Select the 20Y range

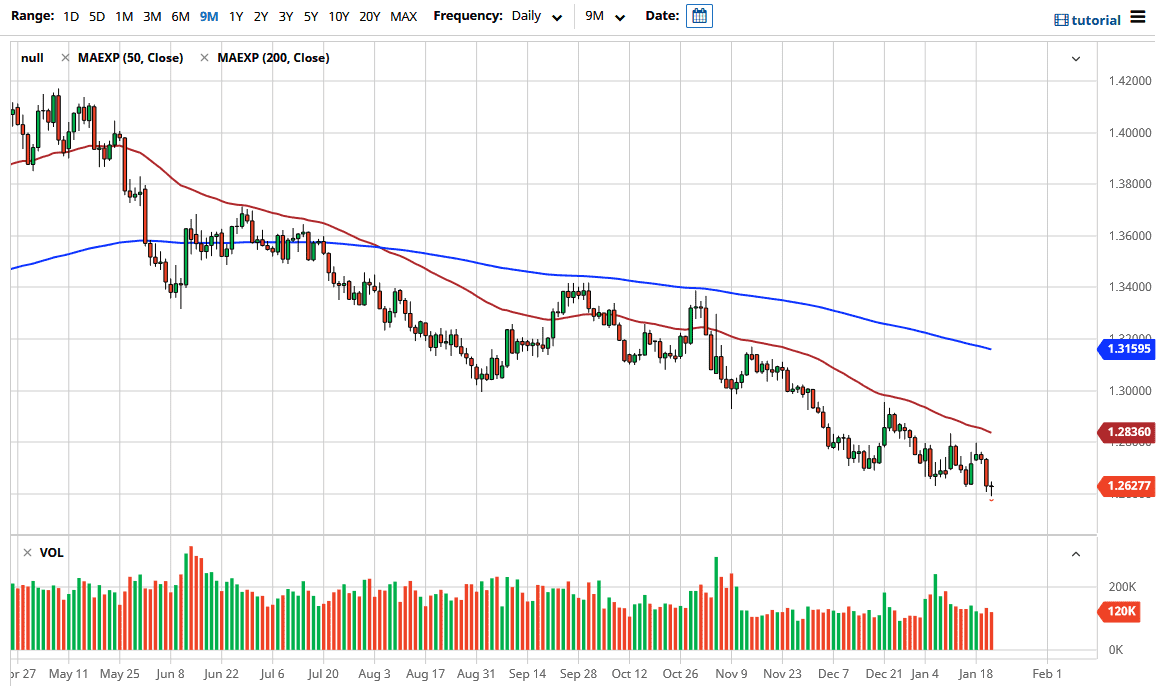click(x=369, y=16)
